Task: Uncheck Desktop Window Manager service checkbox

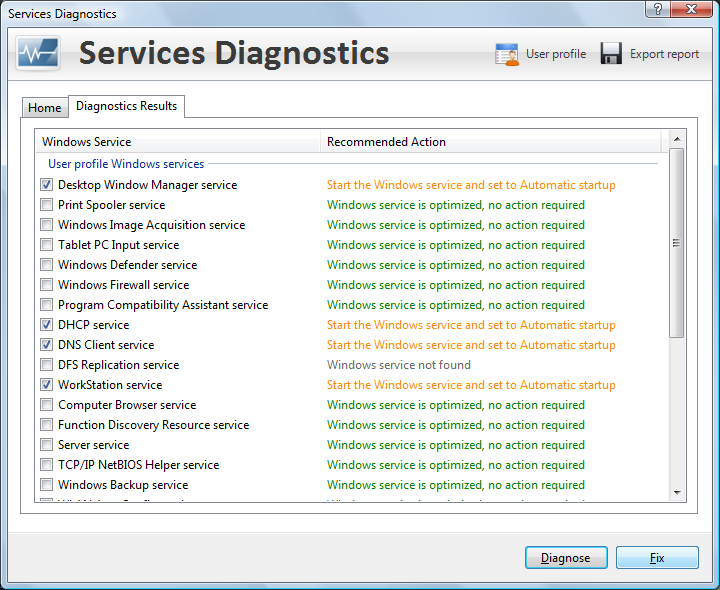Action: coord(46,185)
